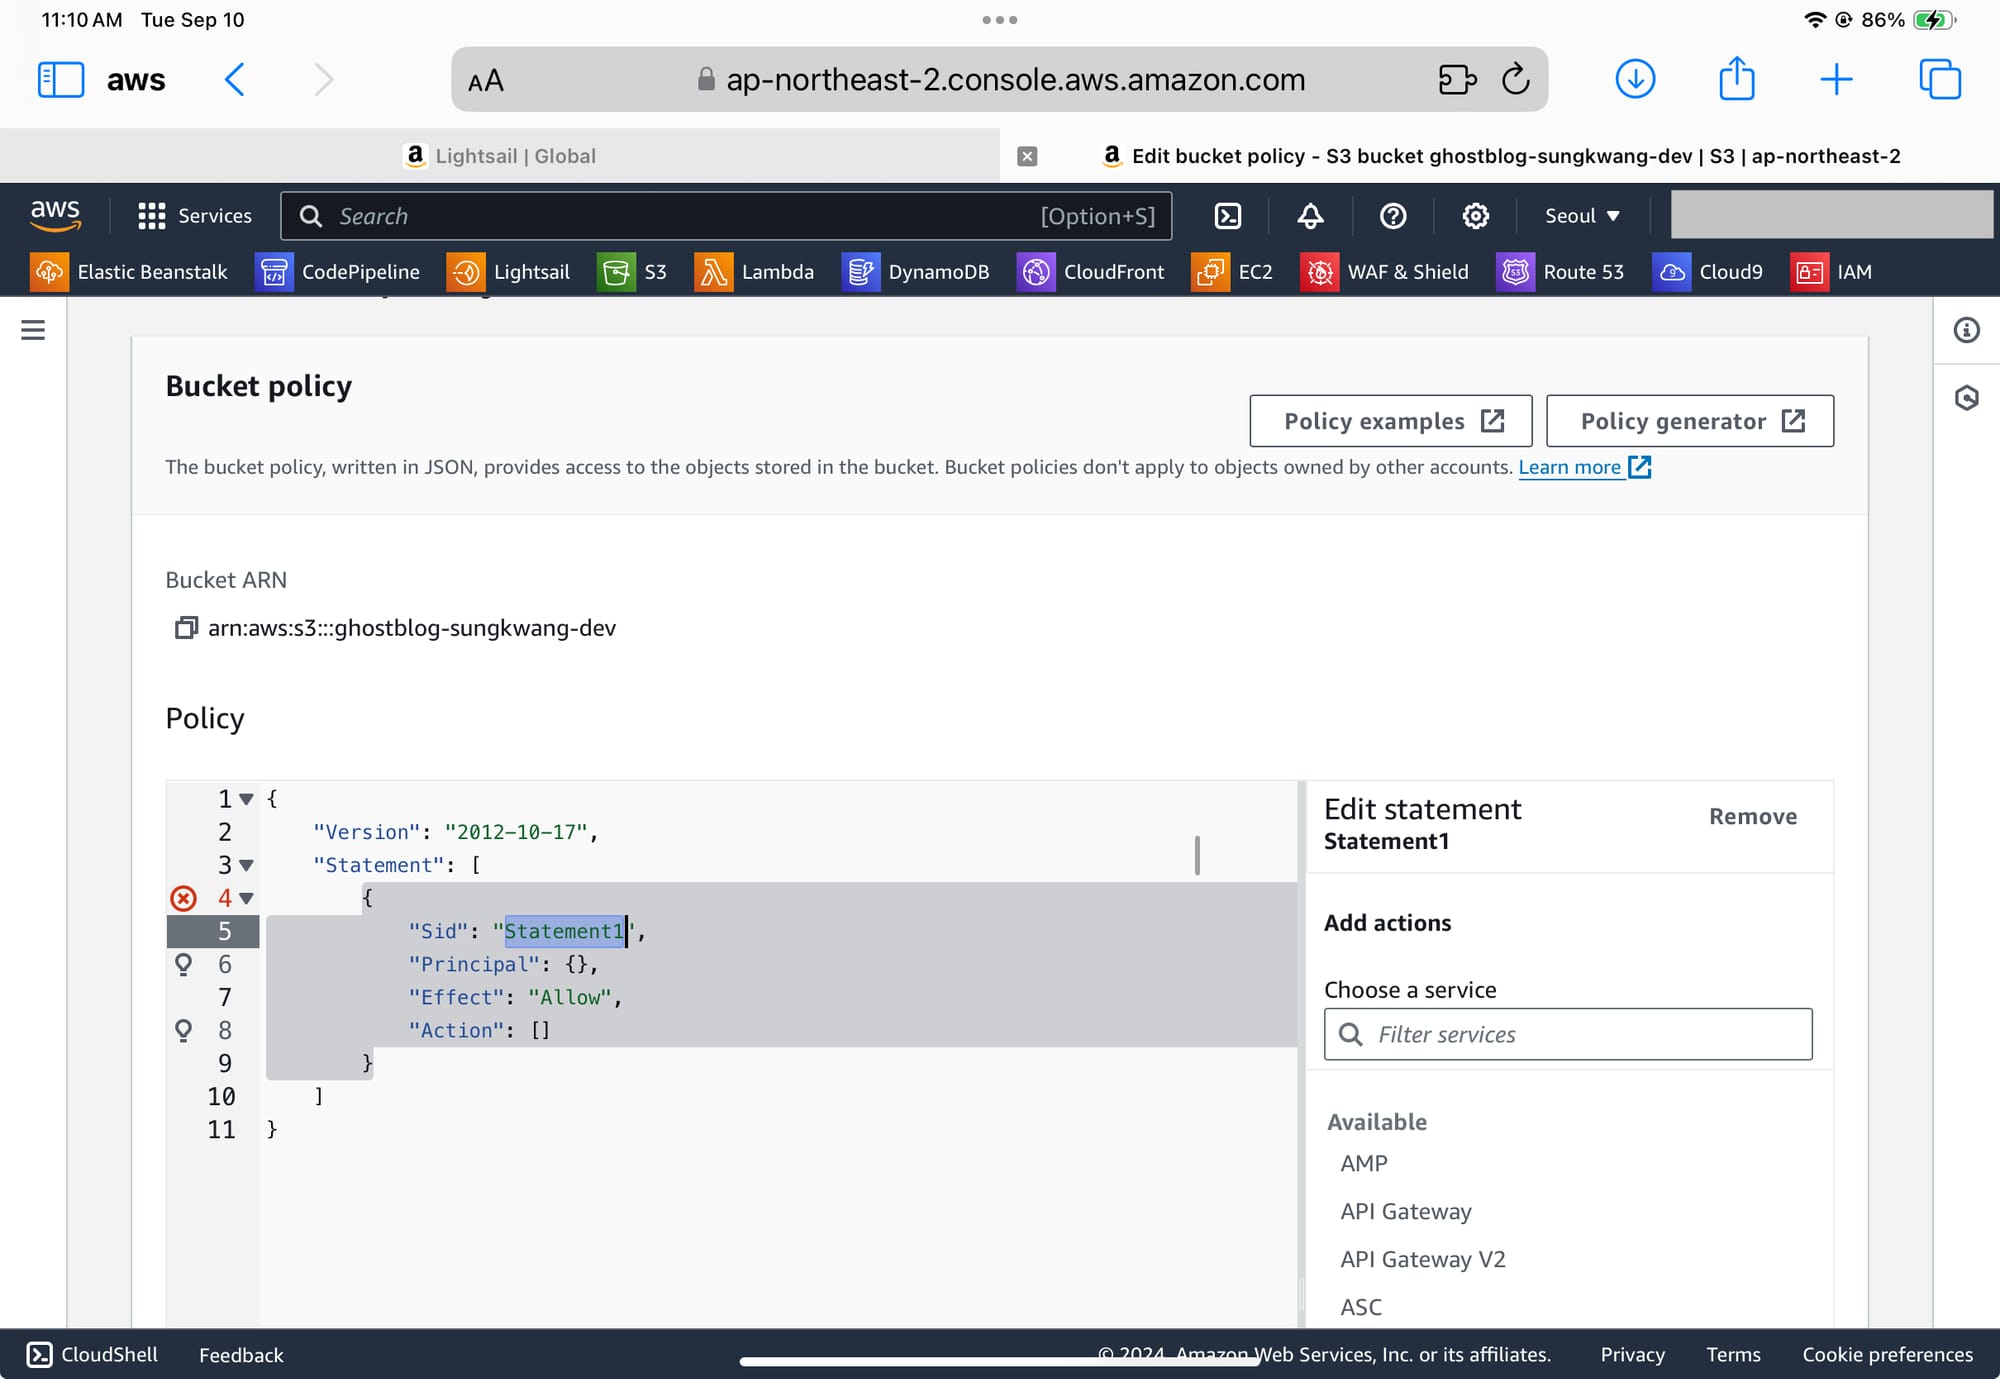Open the Privacy footer link

click(x=1632, y=1354)
